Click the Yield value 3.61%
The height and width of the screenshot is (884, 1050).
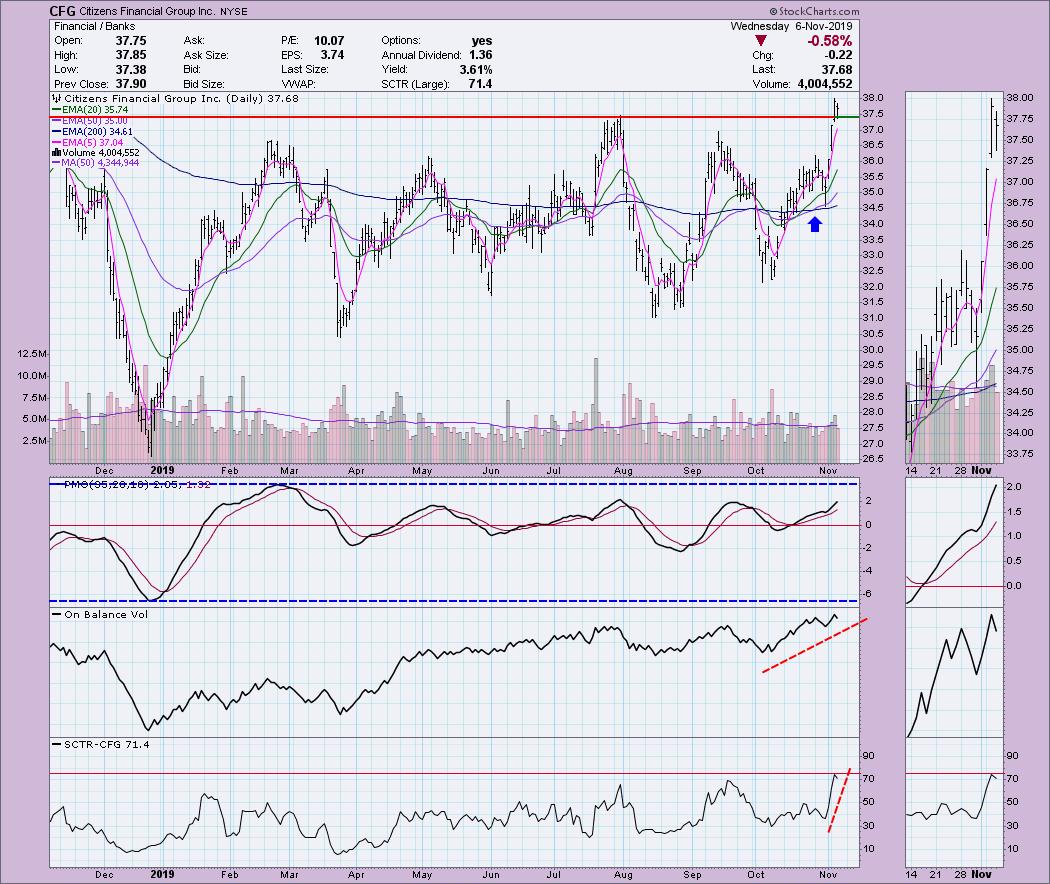pyautogui.click(x=475, y=70)
